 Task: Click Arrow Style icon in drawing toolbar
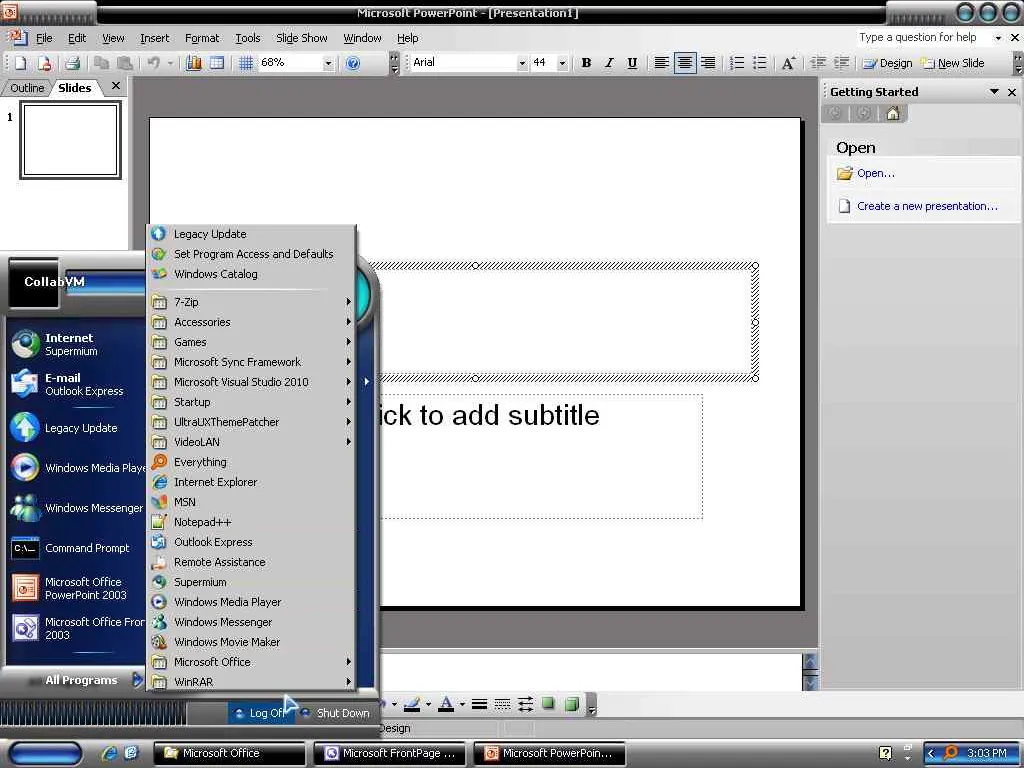pos(525,704)
